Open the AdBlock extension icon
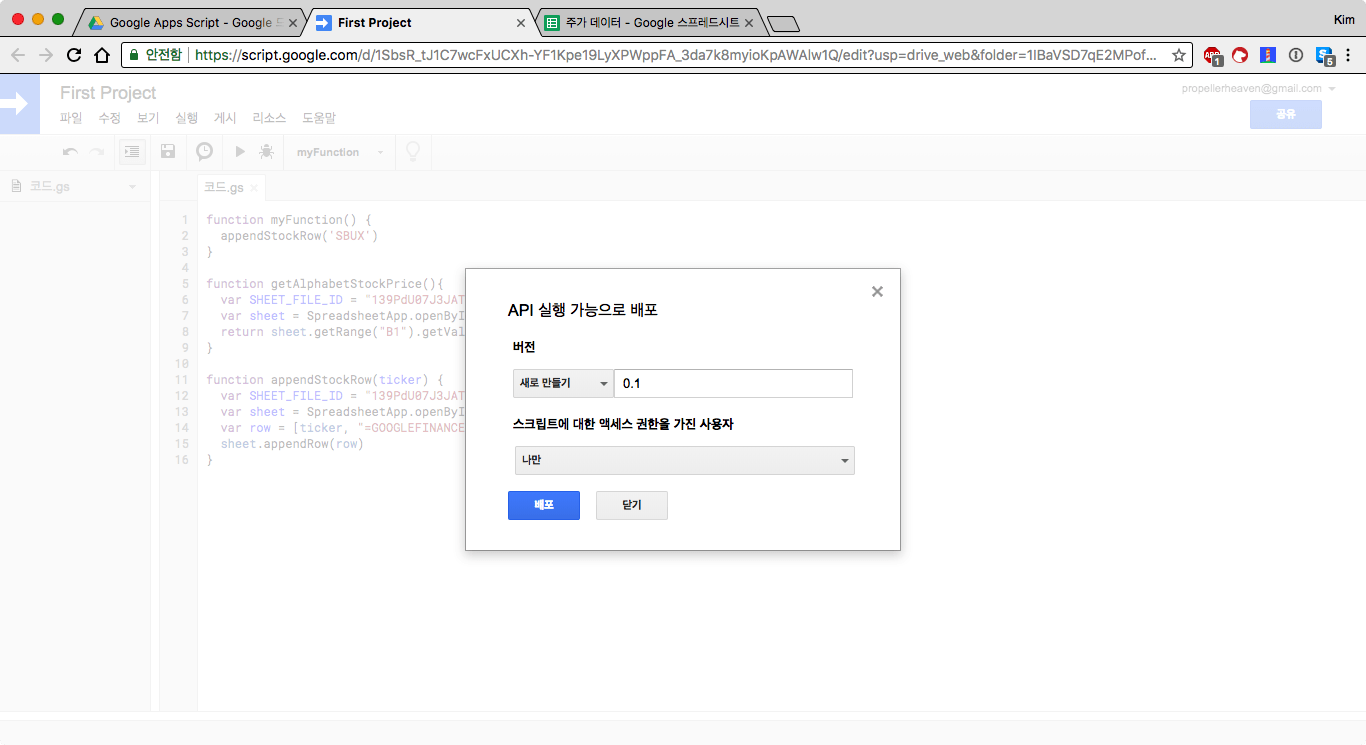The height and width of the screenshot is (745, 1366). [1213, 56]
